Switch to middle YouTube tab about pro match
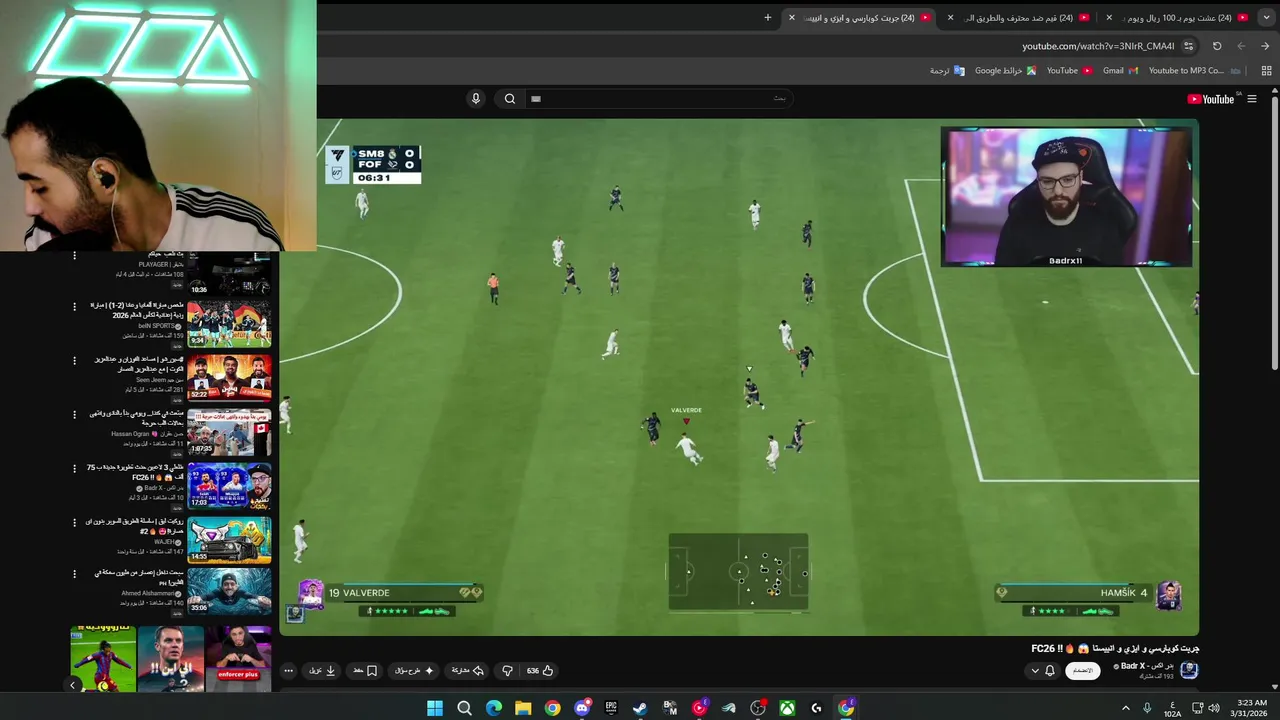 click(x=1020, y=17)
